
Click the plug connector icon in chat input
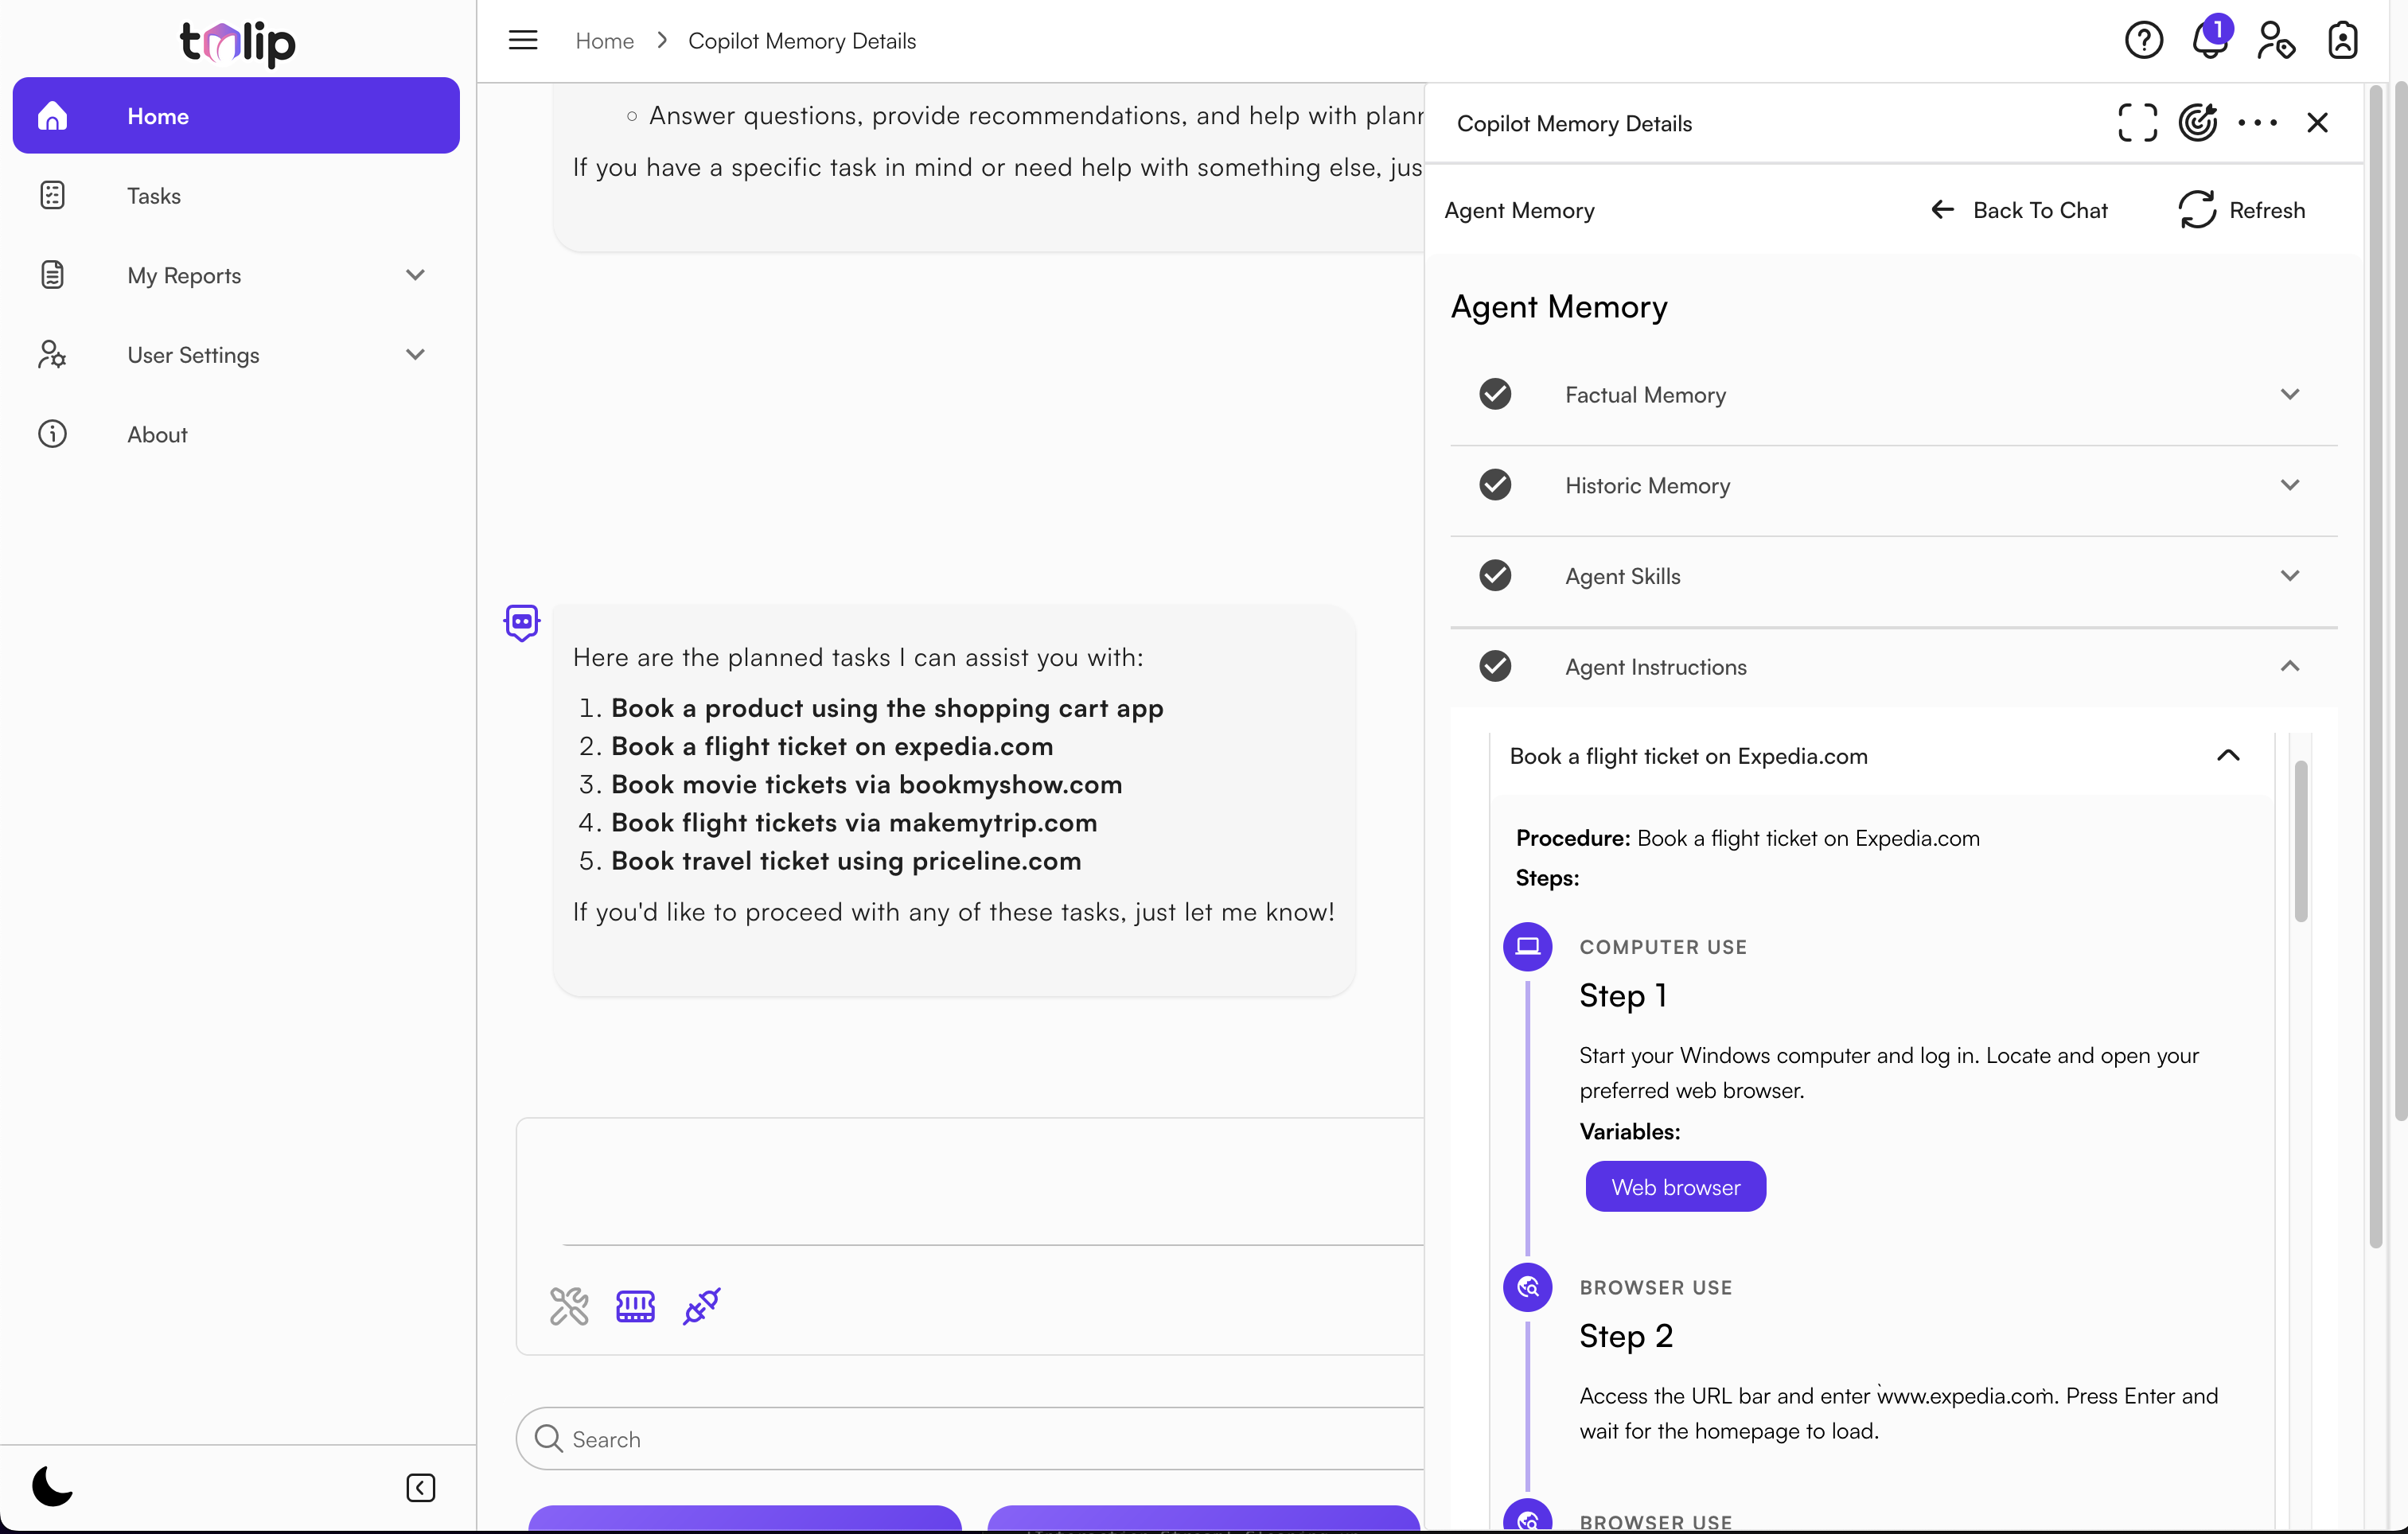[701, 1306]
